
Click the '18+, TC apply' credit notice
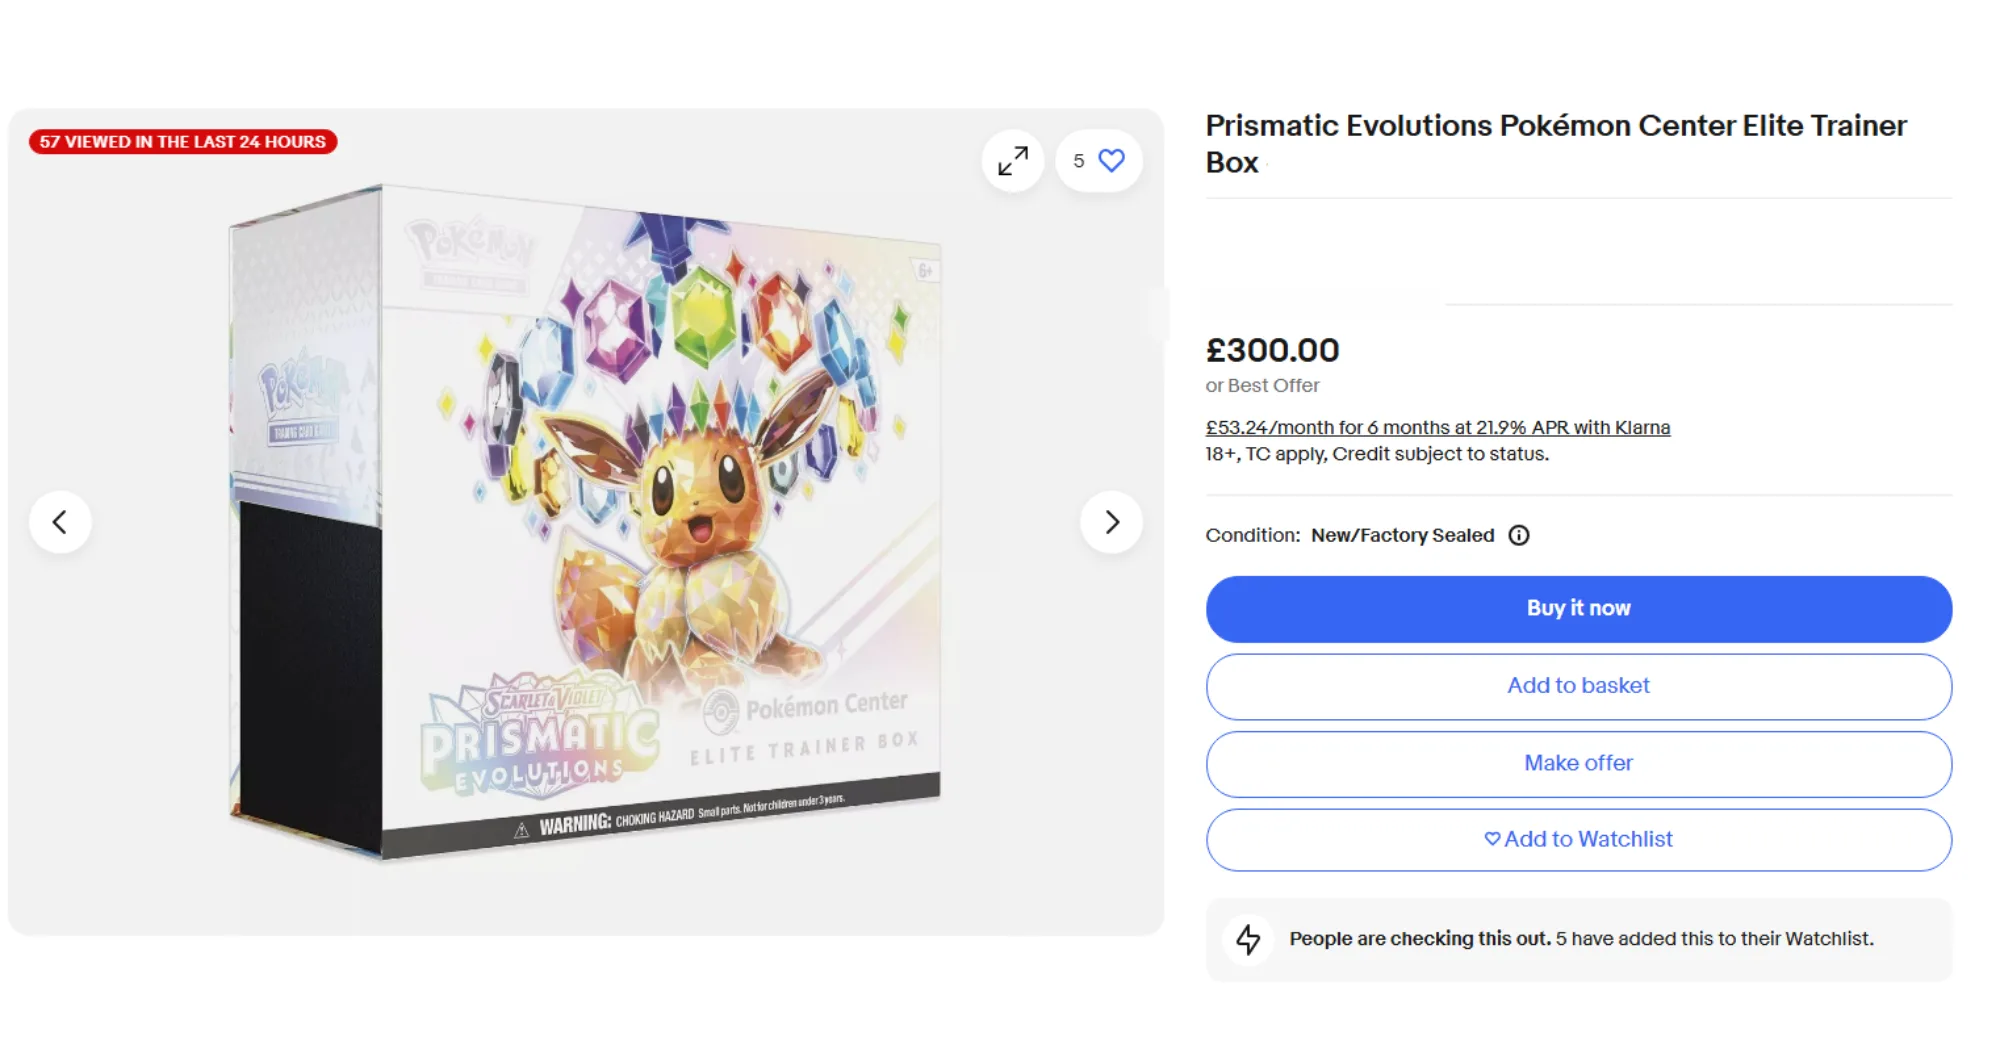1376,454
